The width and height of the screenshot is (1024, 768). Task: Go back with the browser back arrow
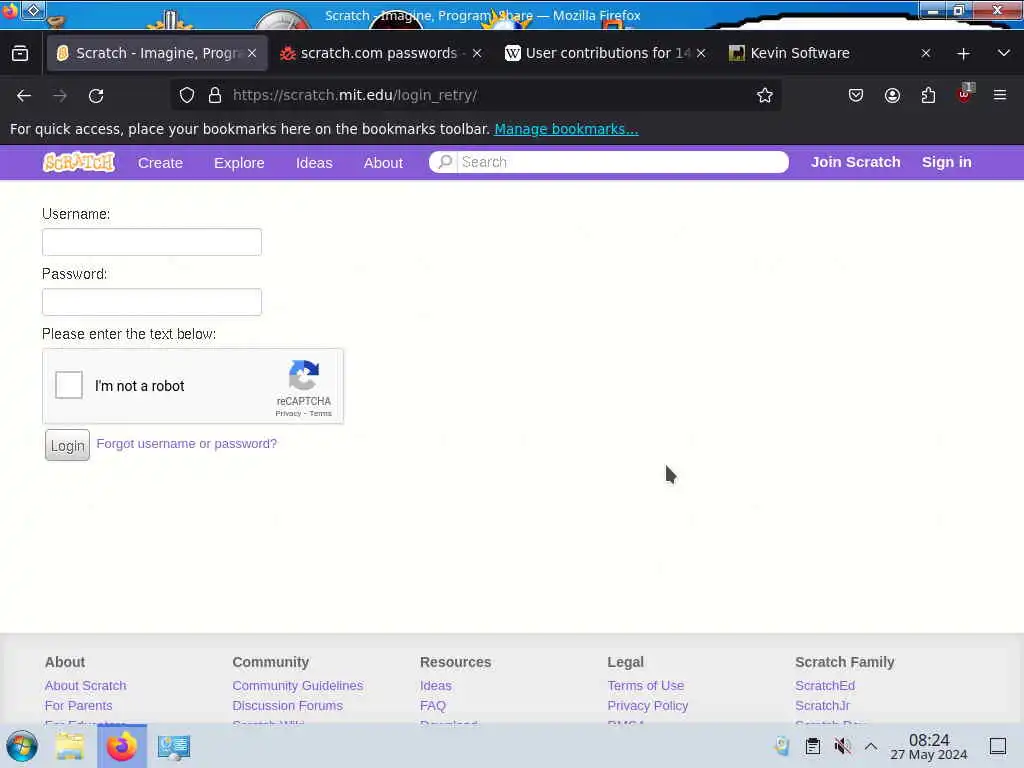coord(24,95)
